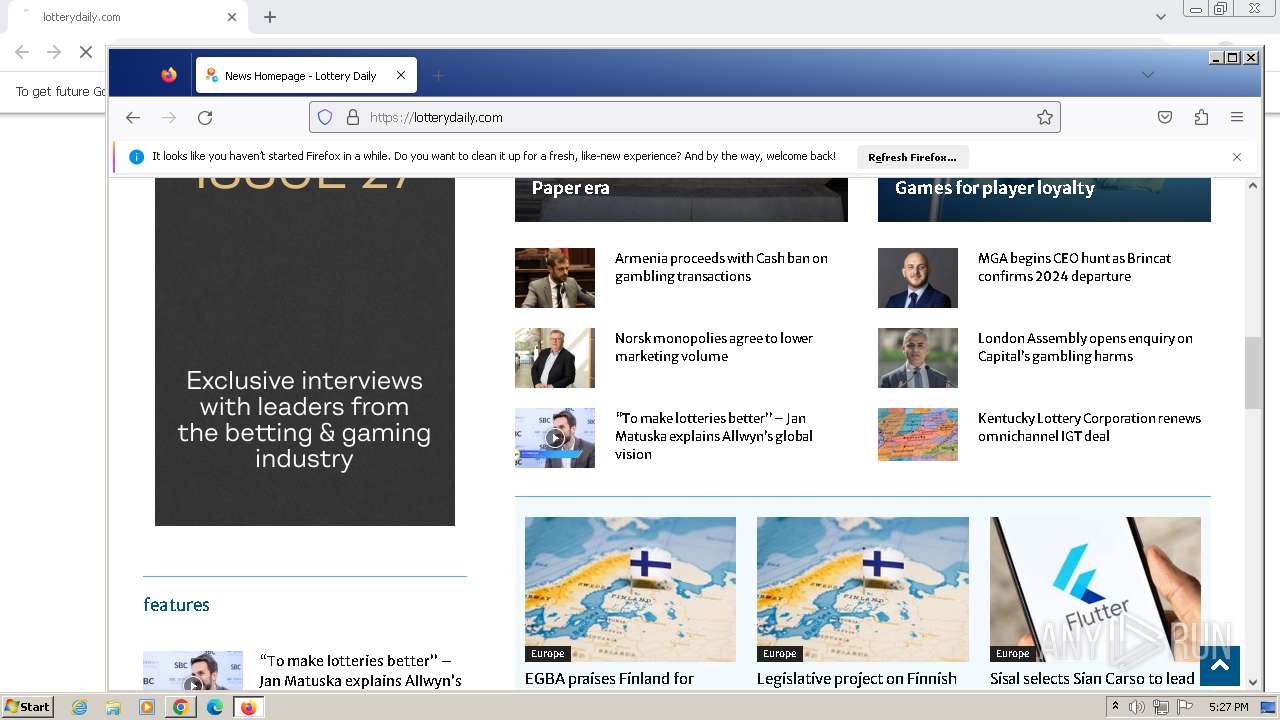Add new tab in background Chrome window
The image size is (1280, 720).
(270, 17)
